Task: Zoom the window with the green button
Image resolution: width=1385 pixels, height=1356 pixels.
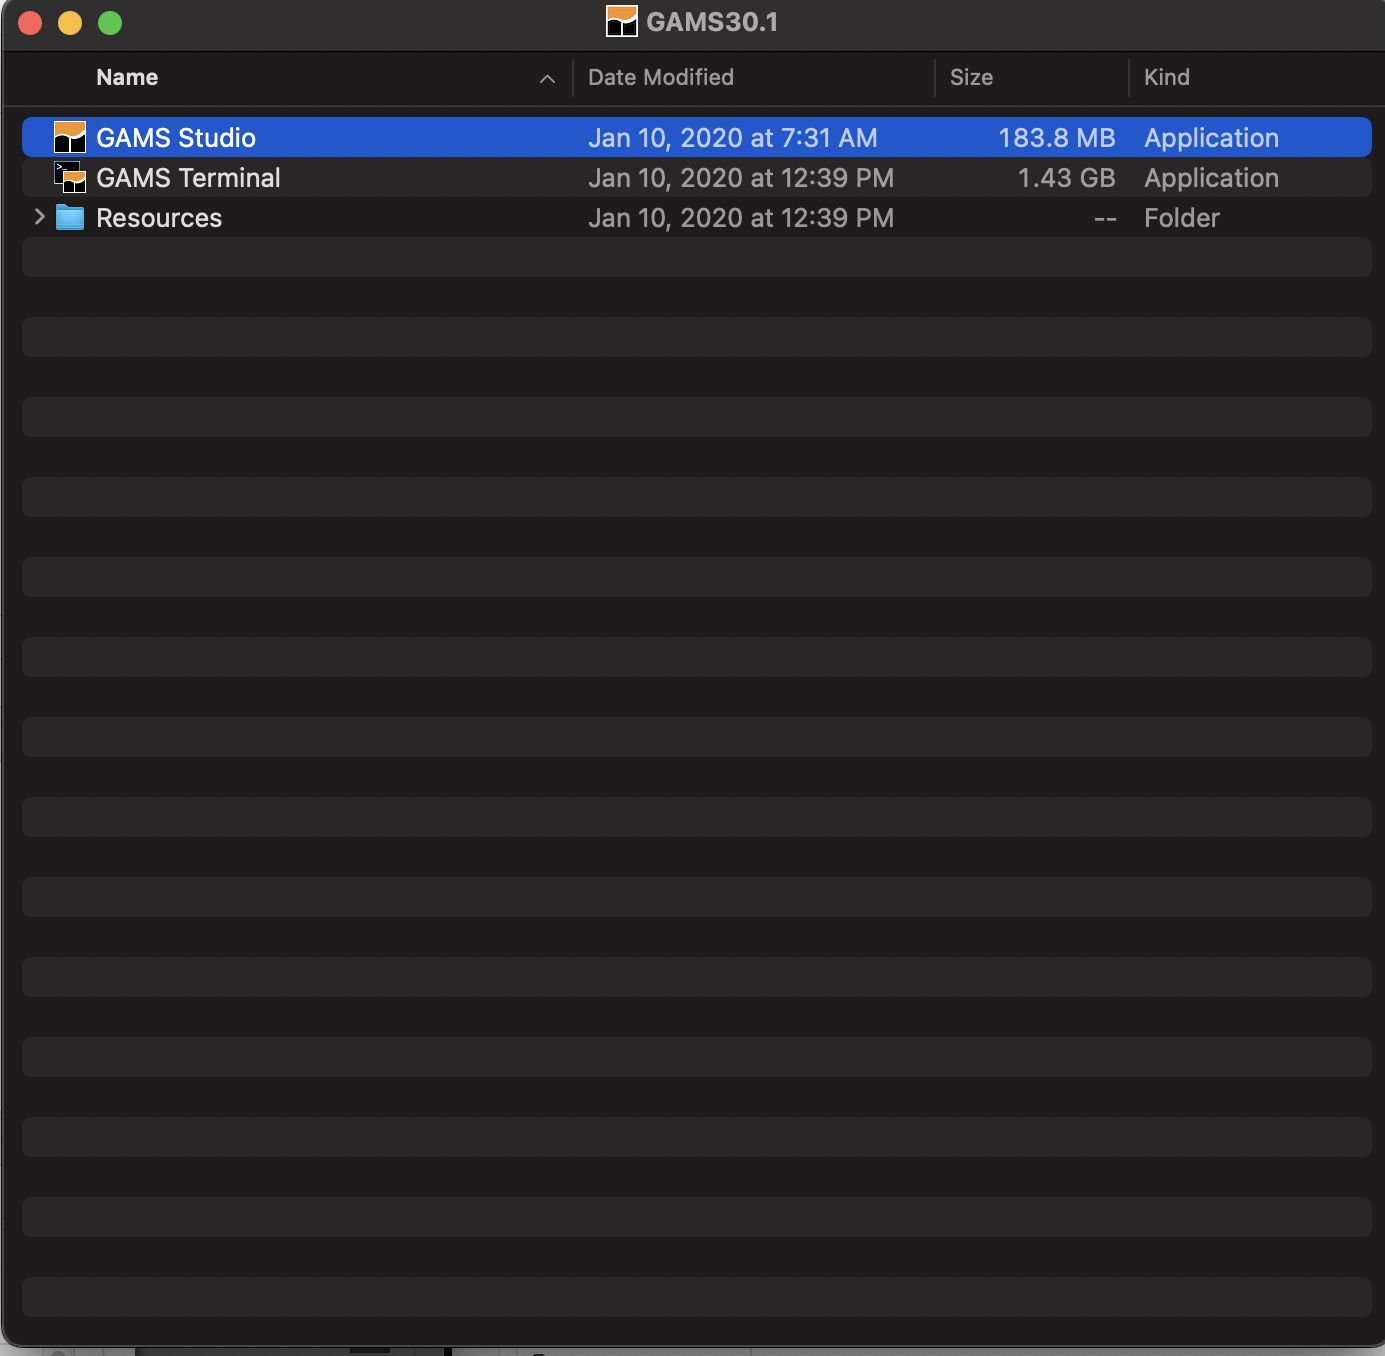Action: (110, 22)
